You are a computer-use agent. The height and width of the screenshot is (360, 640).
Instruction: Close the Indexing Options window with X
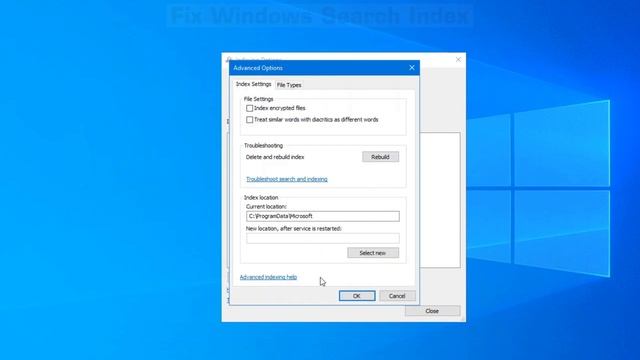click(458, 60)
